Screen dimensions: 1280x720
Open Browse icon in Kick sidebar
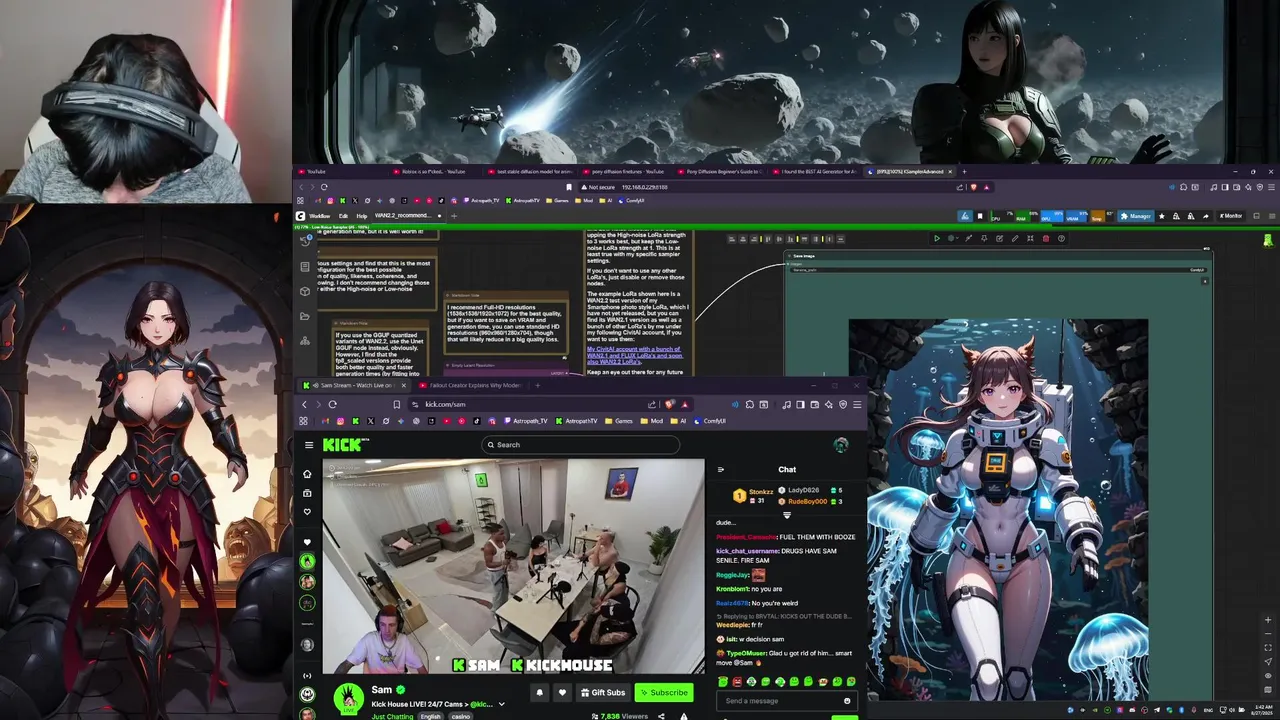pos(307,493)
